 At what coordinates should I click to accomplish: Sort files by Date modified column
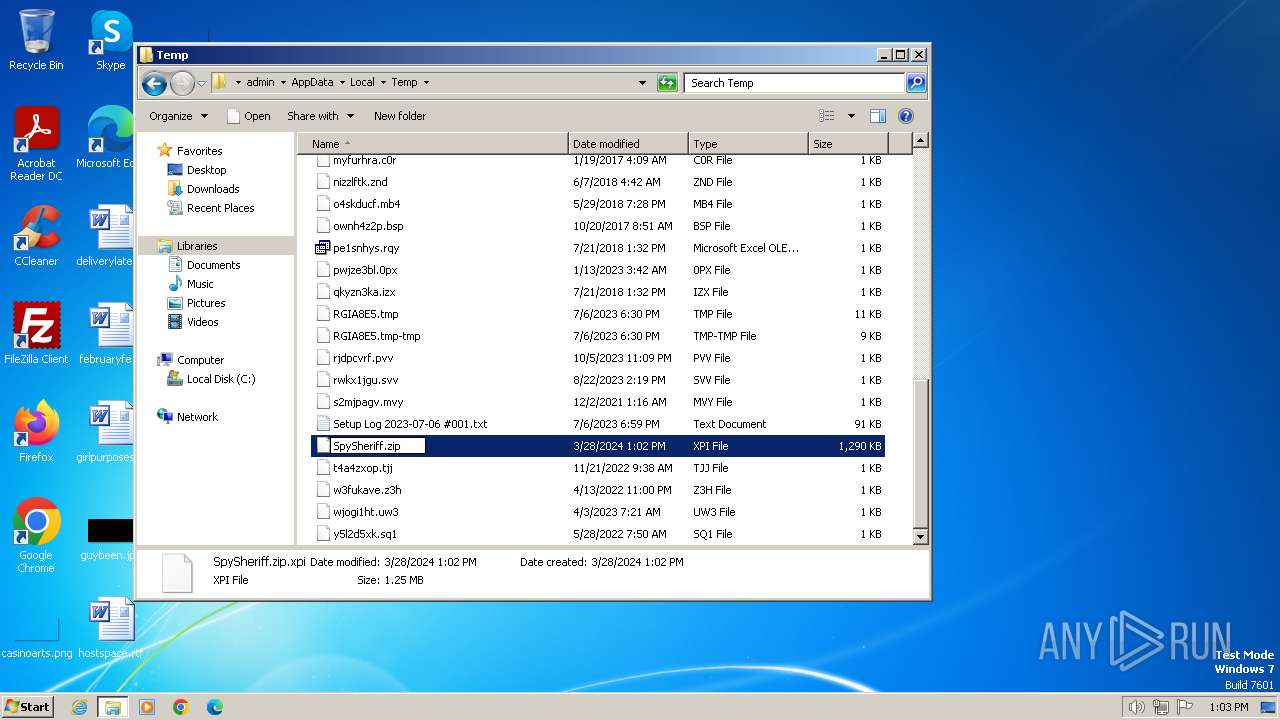point(628,144)
